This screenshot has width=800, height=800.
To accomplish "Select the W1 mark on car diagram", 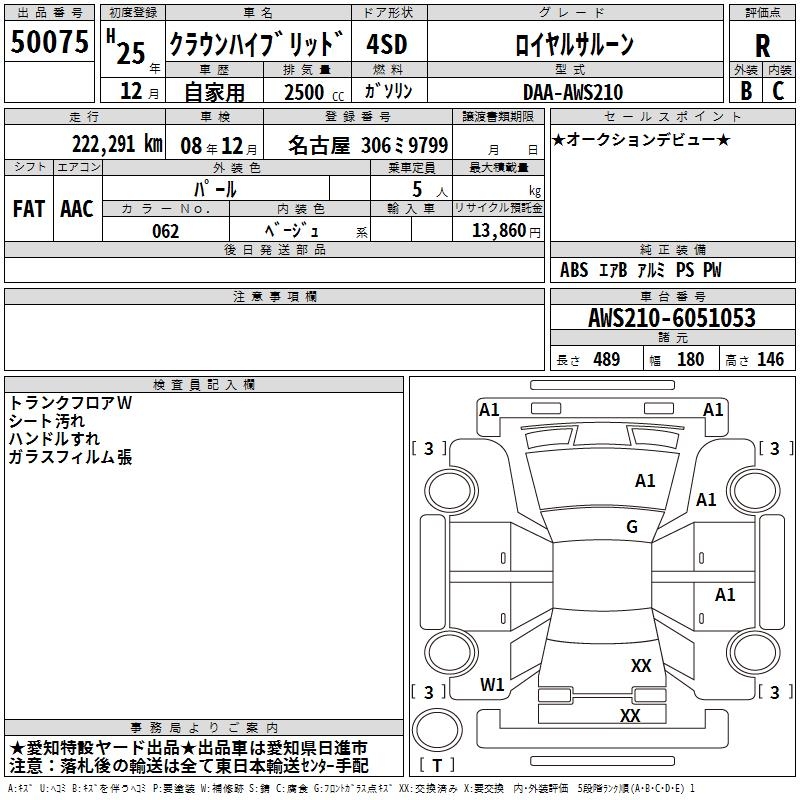I will click(492, 685).
